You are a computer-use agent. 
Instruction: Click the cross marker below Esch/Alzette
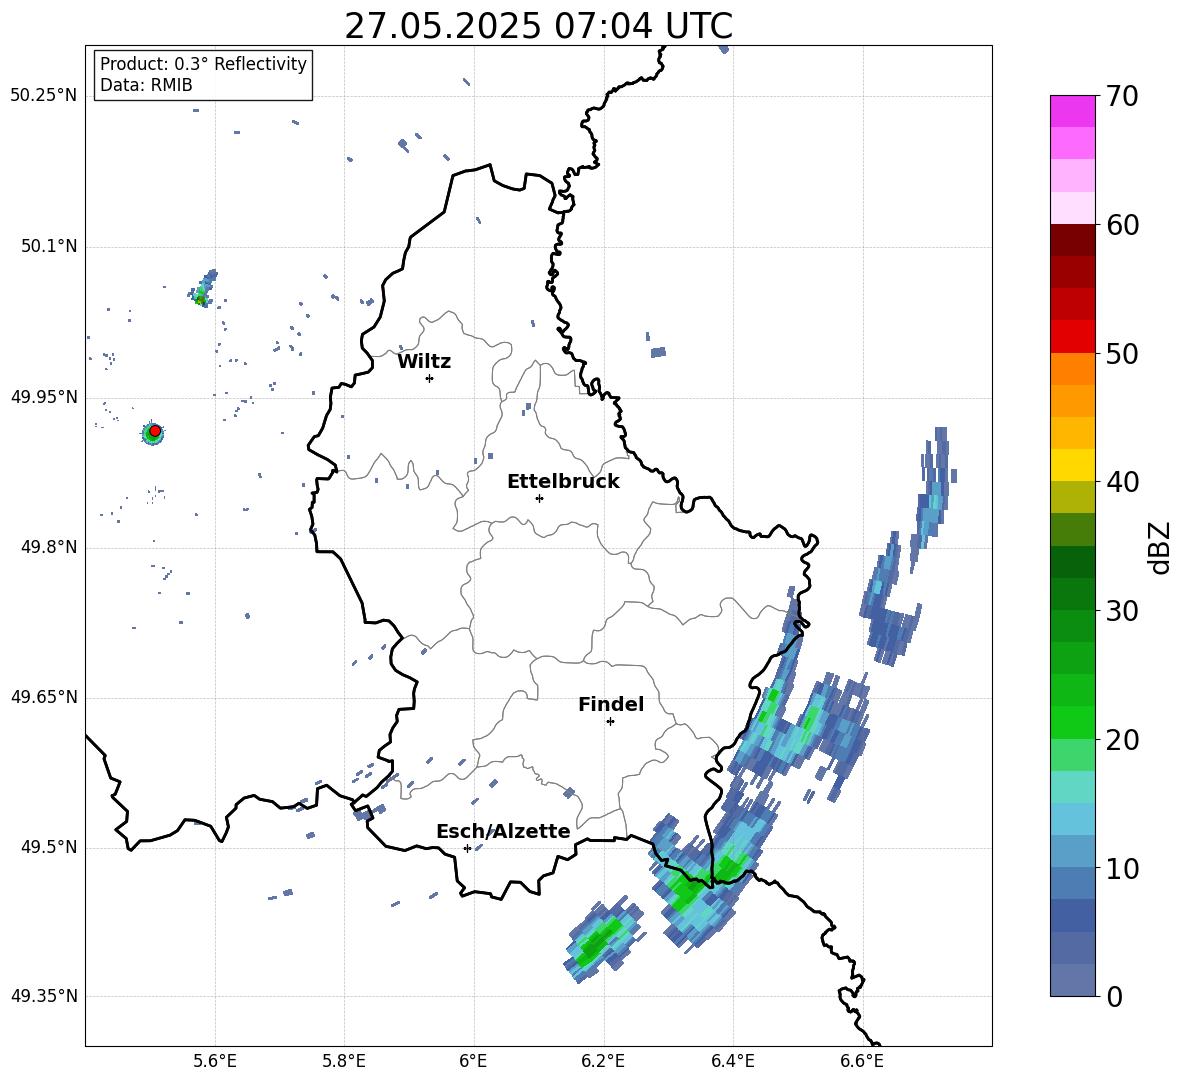467,848
